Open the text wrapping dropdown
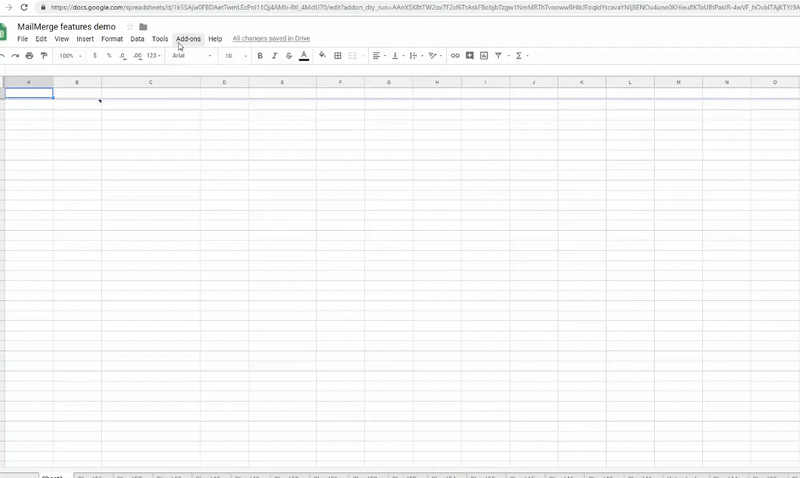800x478 pixels. point(416,56)
